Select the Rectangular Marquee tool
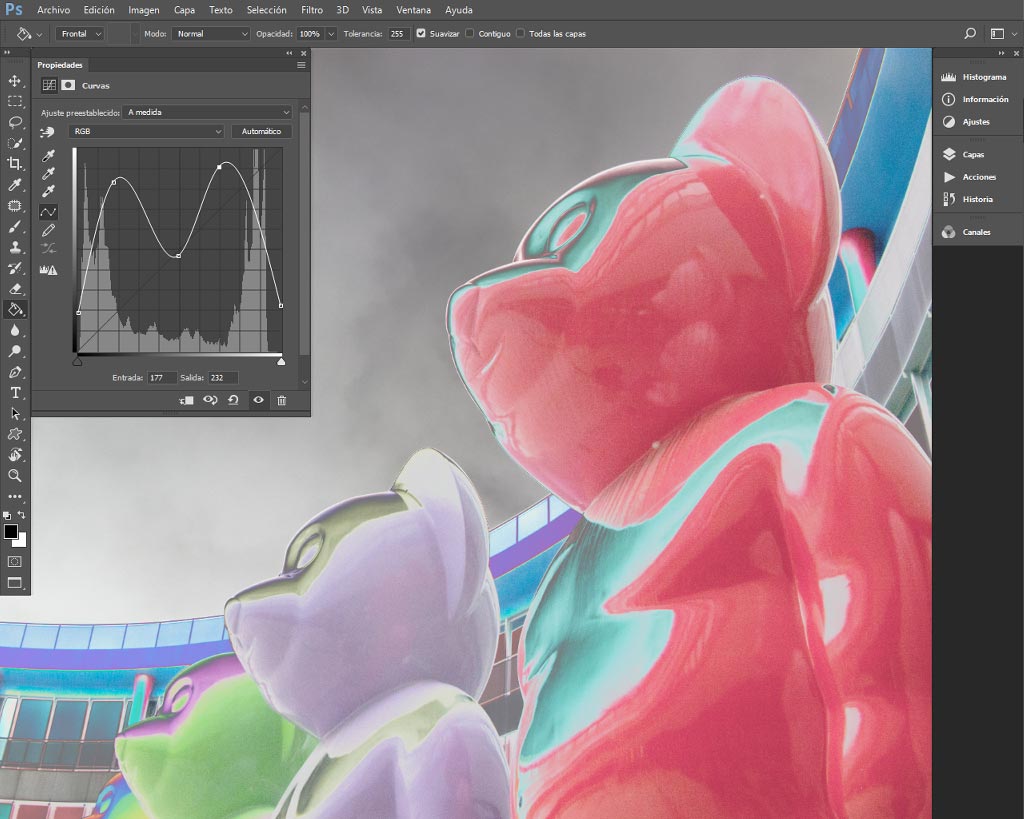Image resolution: width=1024 pixels, height=819 pixels. pos(14,101)
